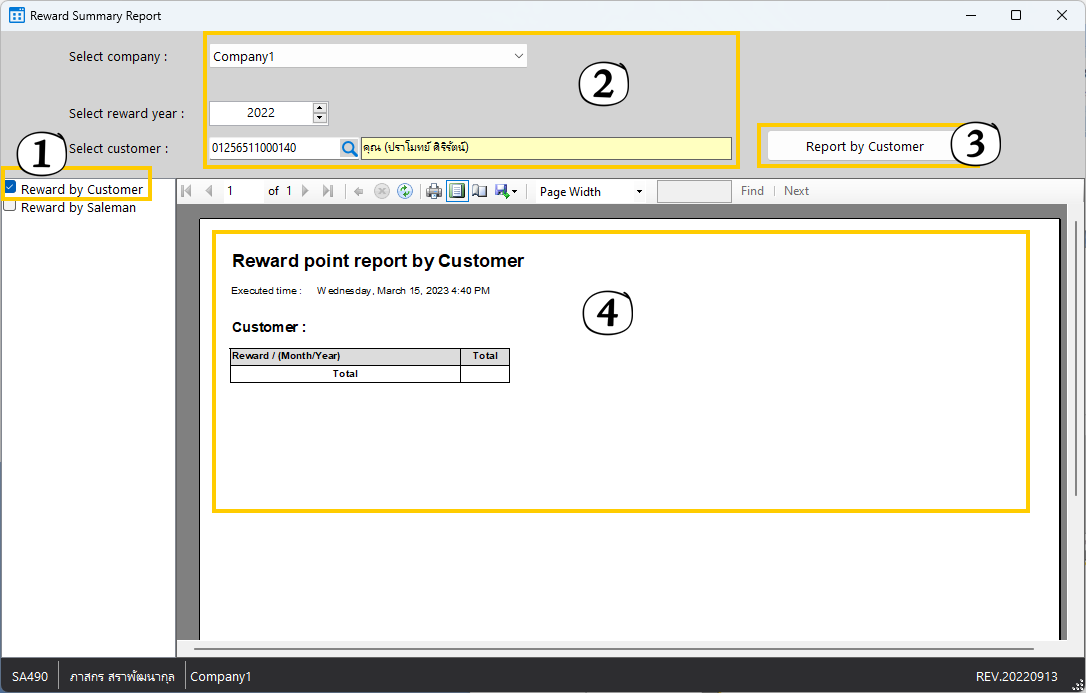Decrease reward year with down arrow

tap(320, 118)
